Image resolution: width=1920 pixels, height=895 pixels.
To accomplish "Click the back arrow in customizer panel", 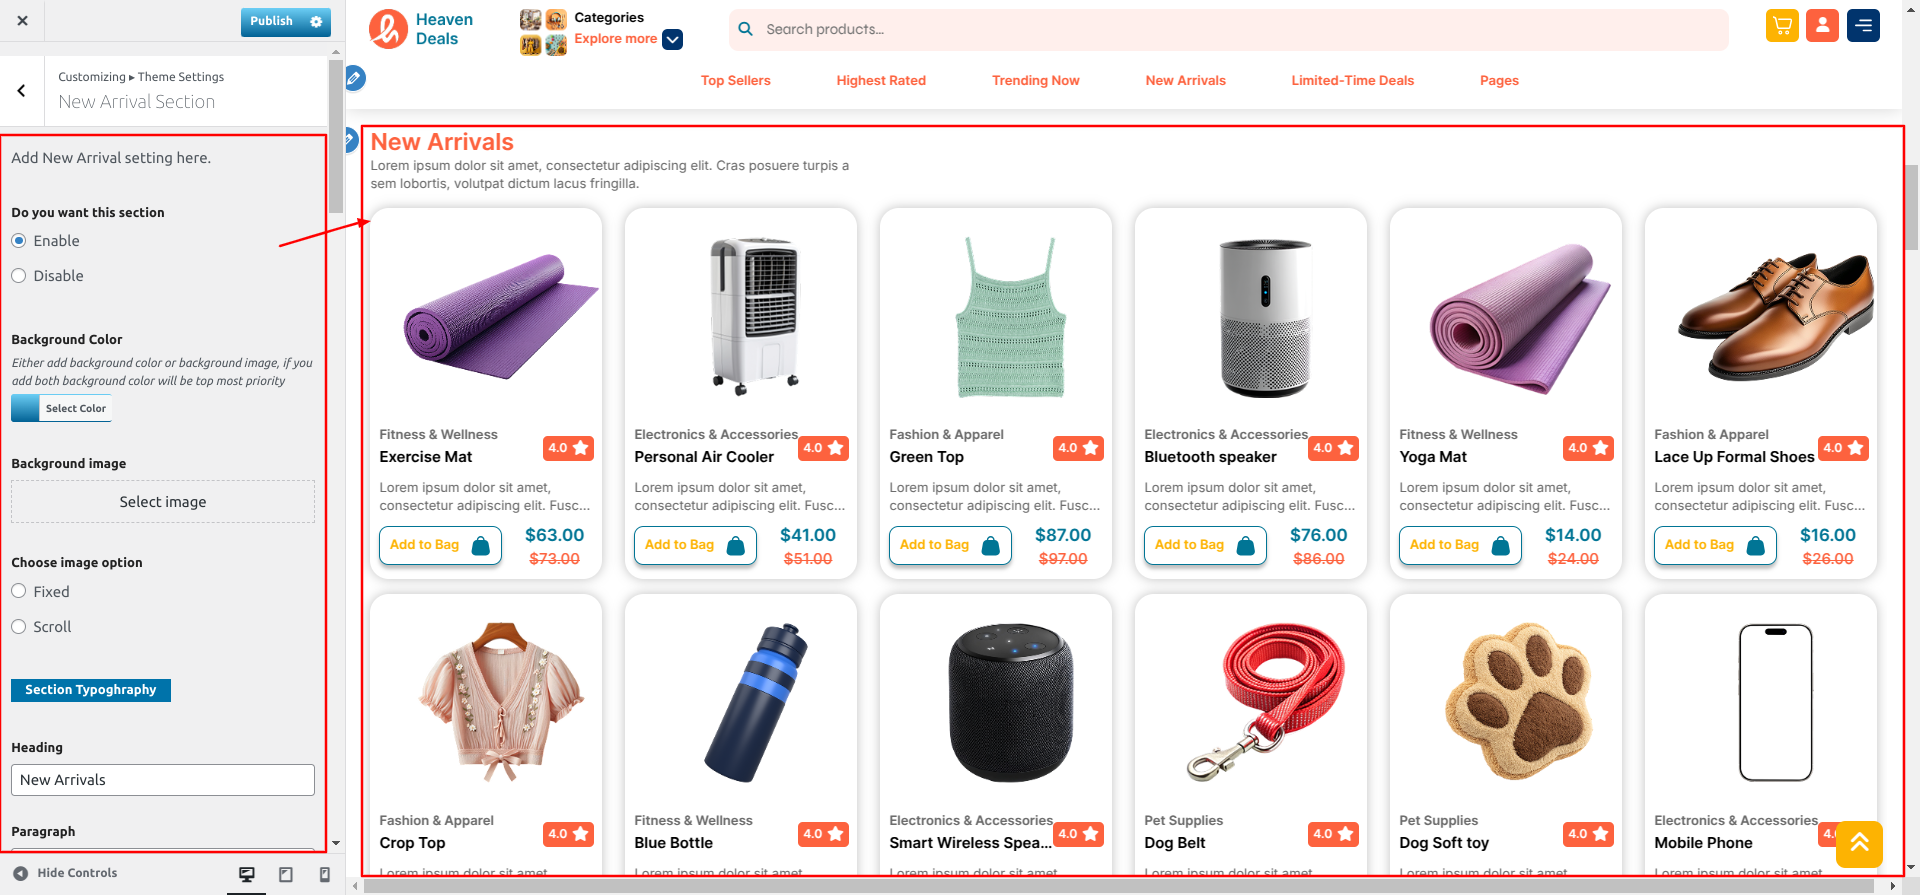I will [x=22, y=91].
